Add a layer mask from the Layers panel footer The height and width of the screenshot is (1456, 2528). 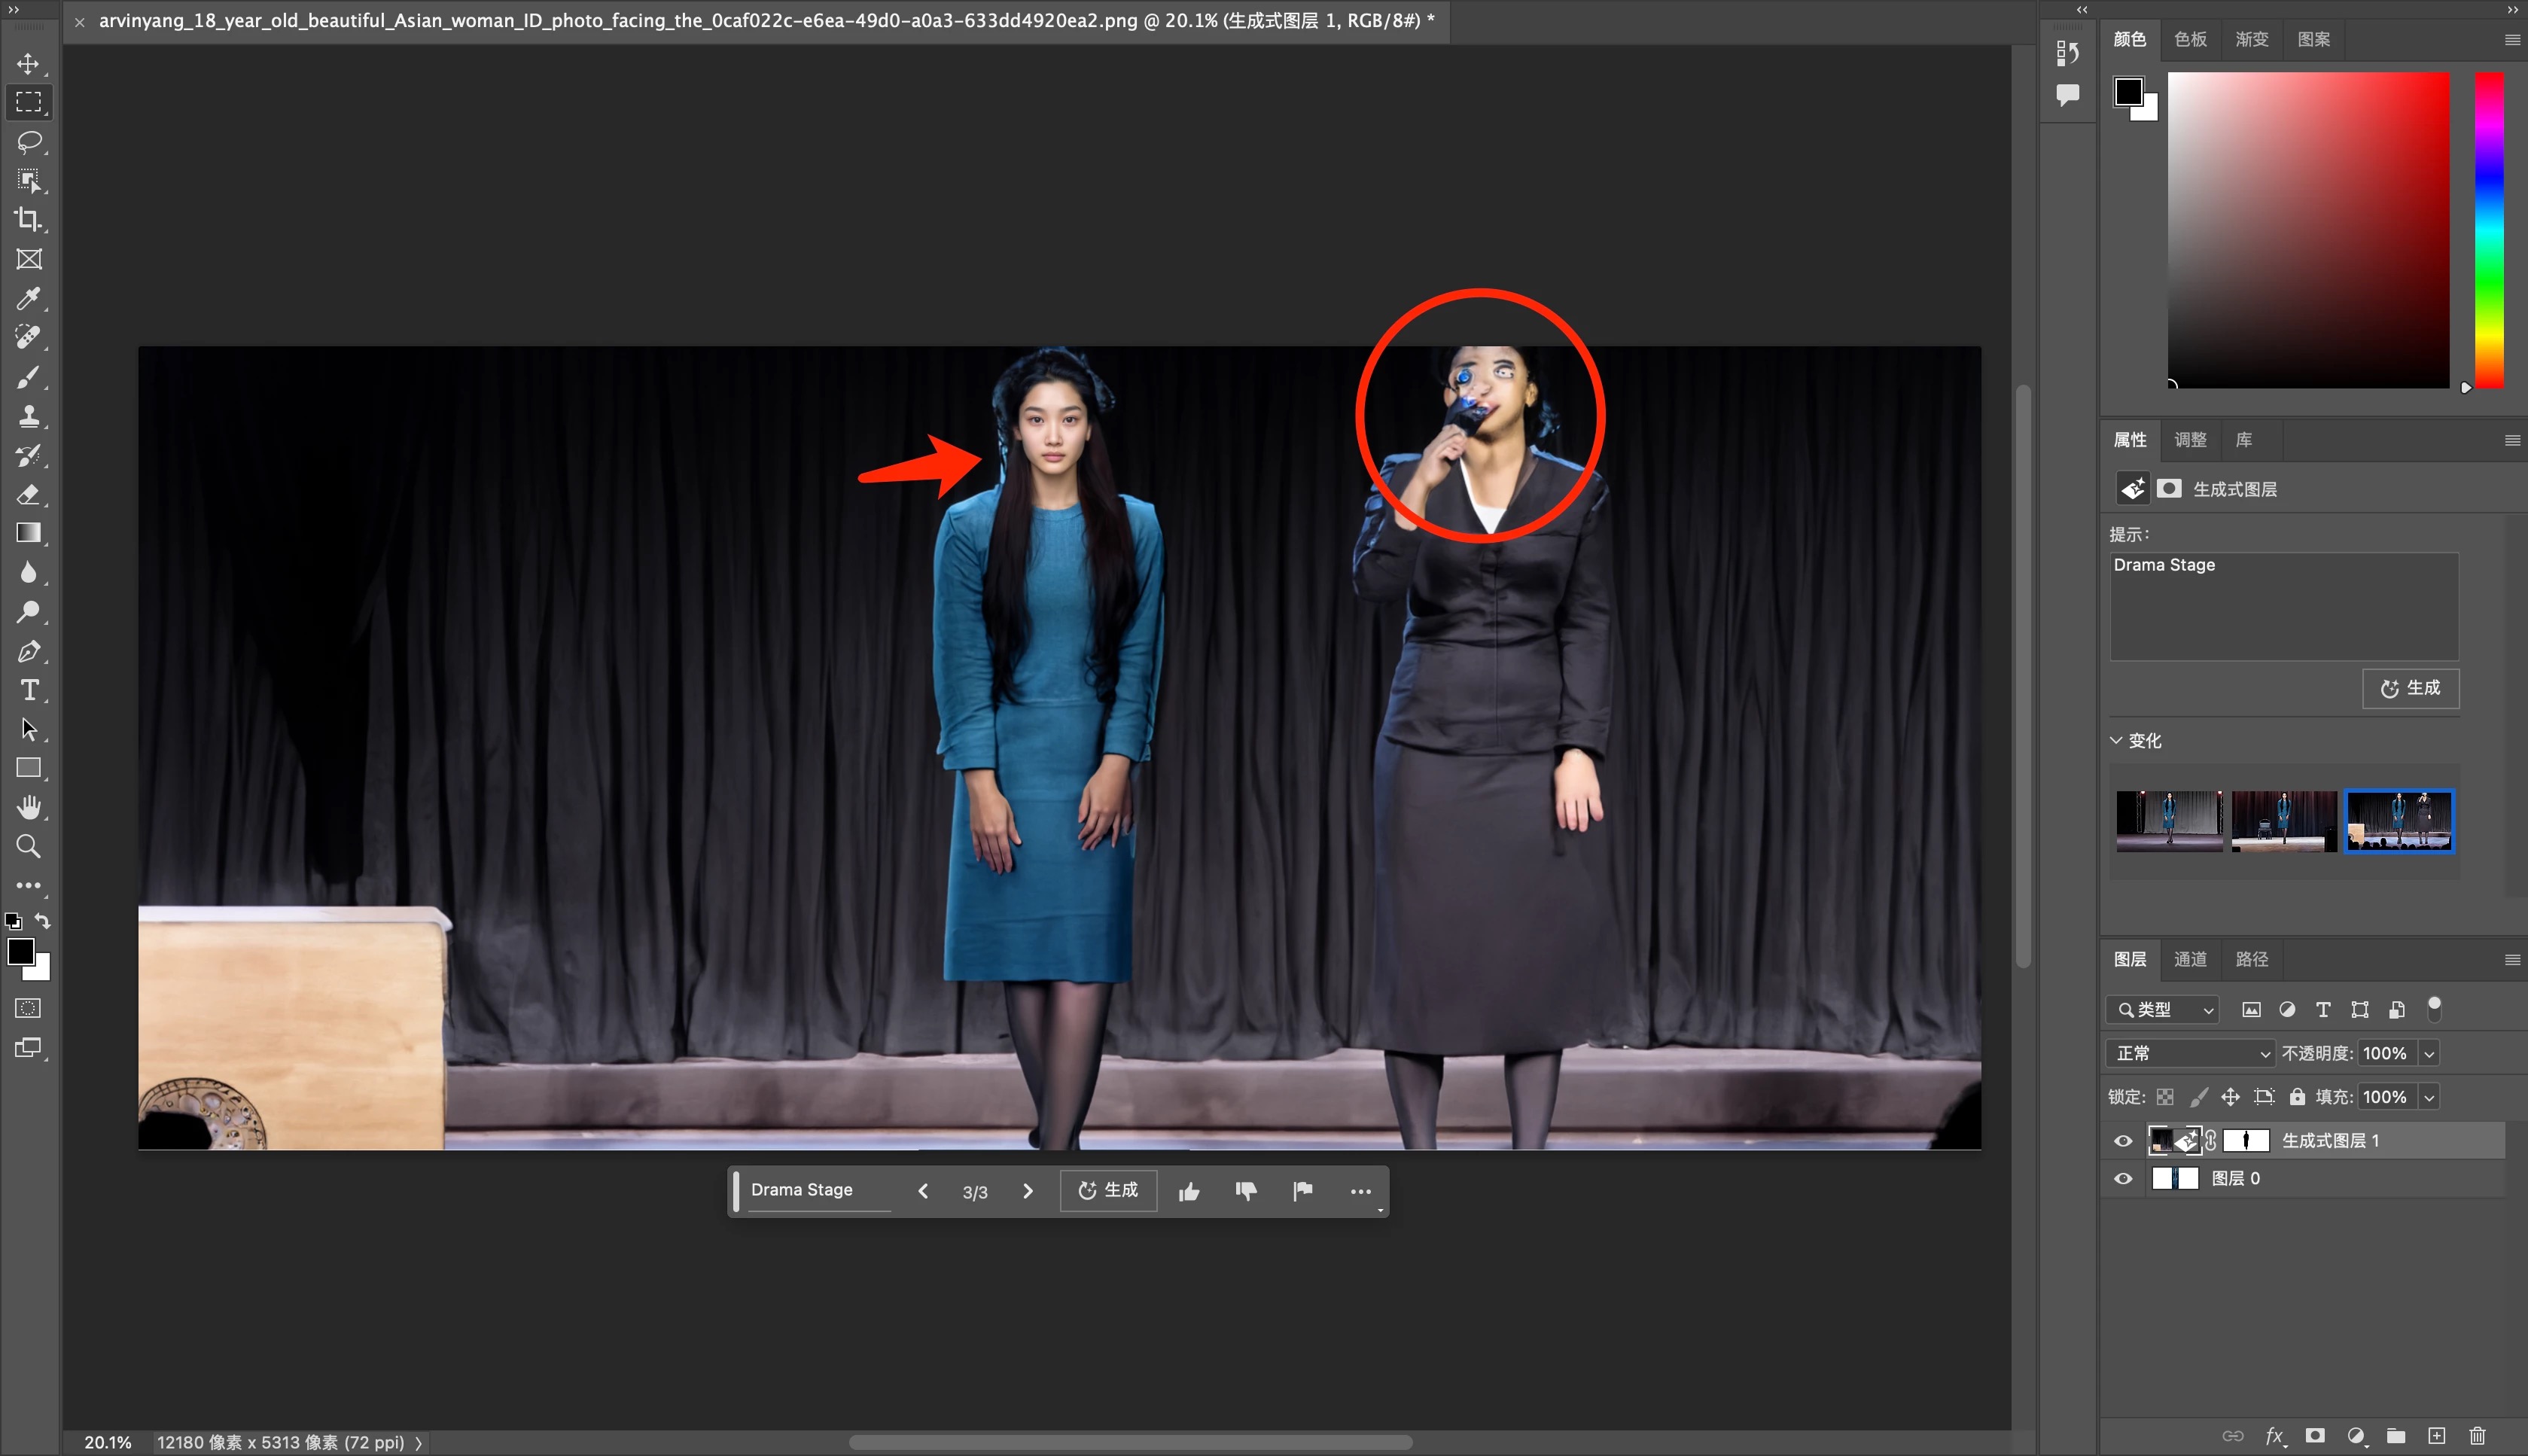[x=2315, y=1436]
